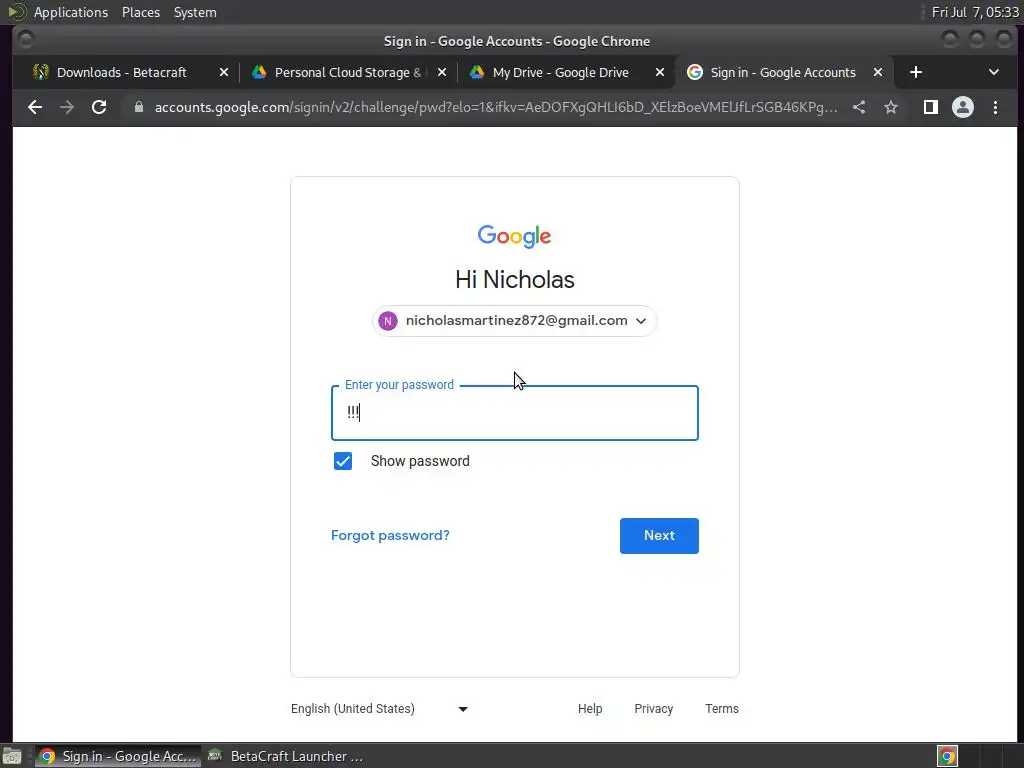Uncheck the Show password checkbox
This screenshot has height=768, width=1024.
(343, 461)
